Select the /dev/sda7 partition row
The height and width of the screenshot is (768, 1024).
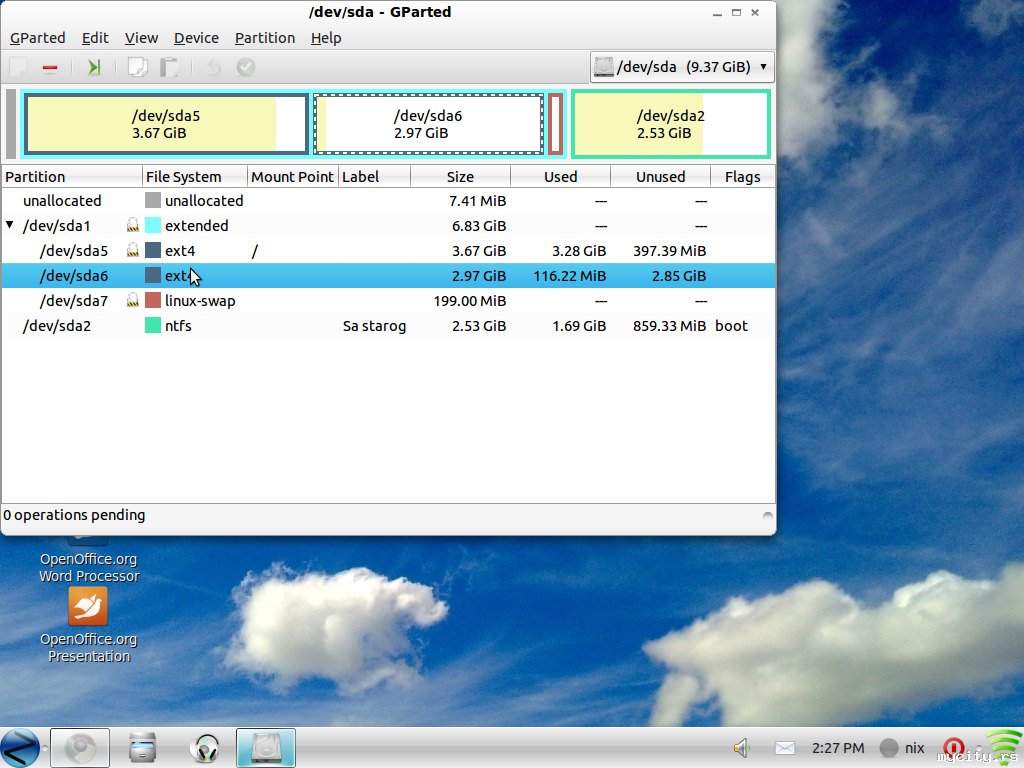pos(388,300)
